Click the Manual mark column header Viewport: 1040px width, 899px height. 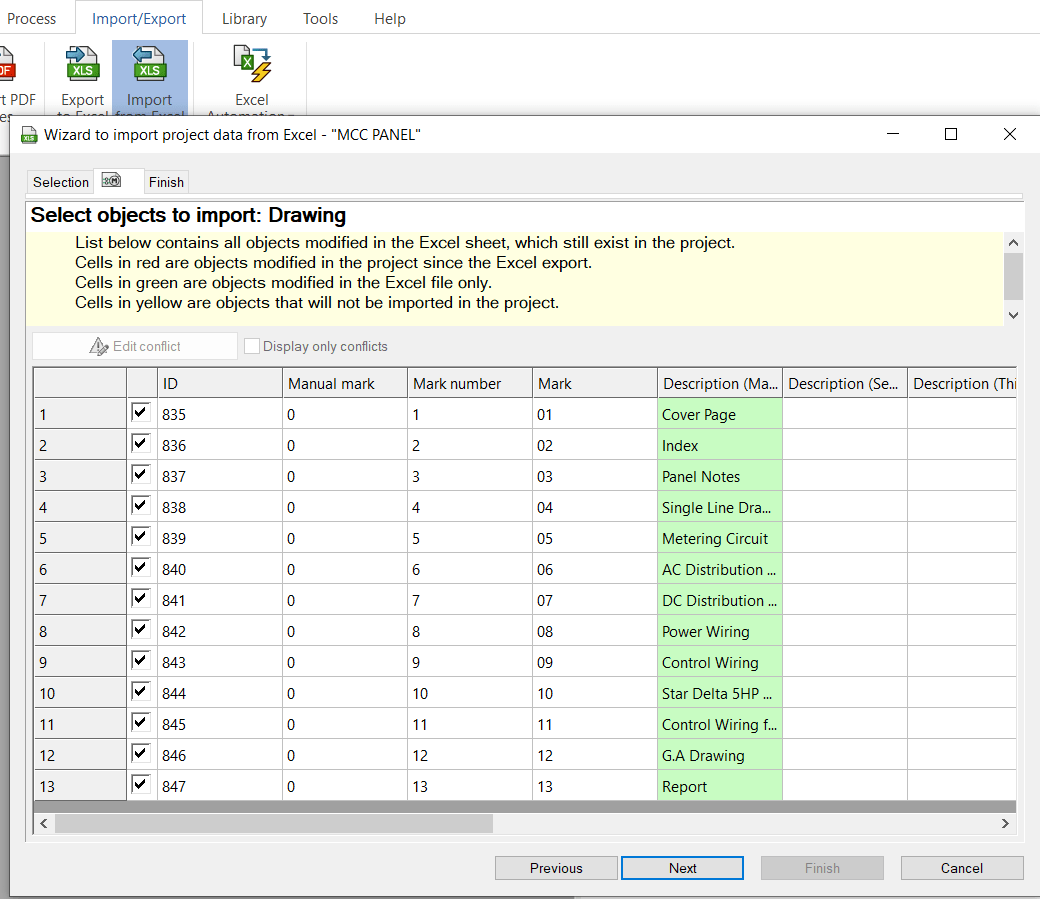pyautogui.click(x=345, y=383)
